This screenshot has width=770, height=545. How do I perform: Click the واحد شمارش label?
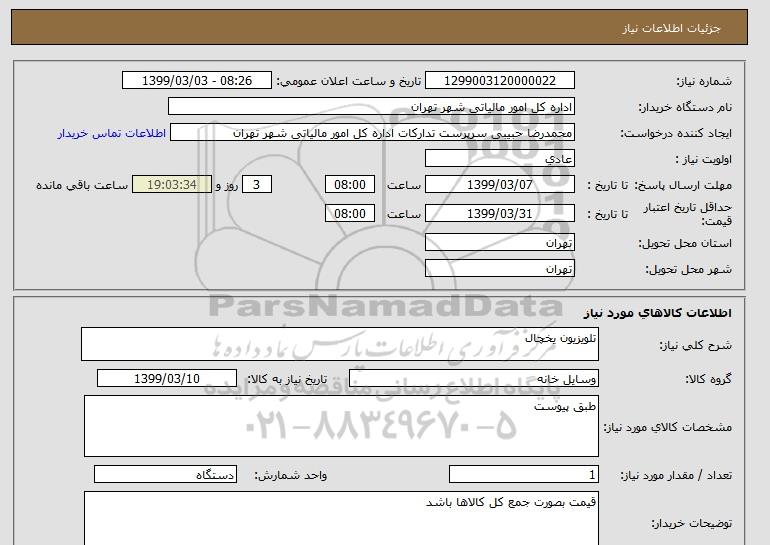point(291,475)
